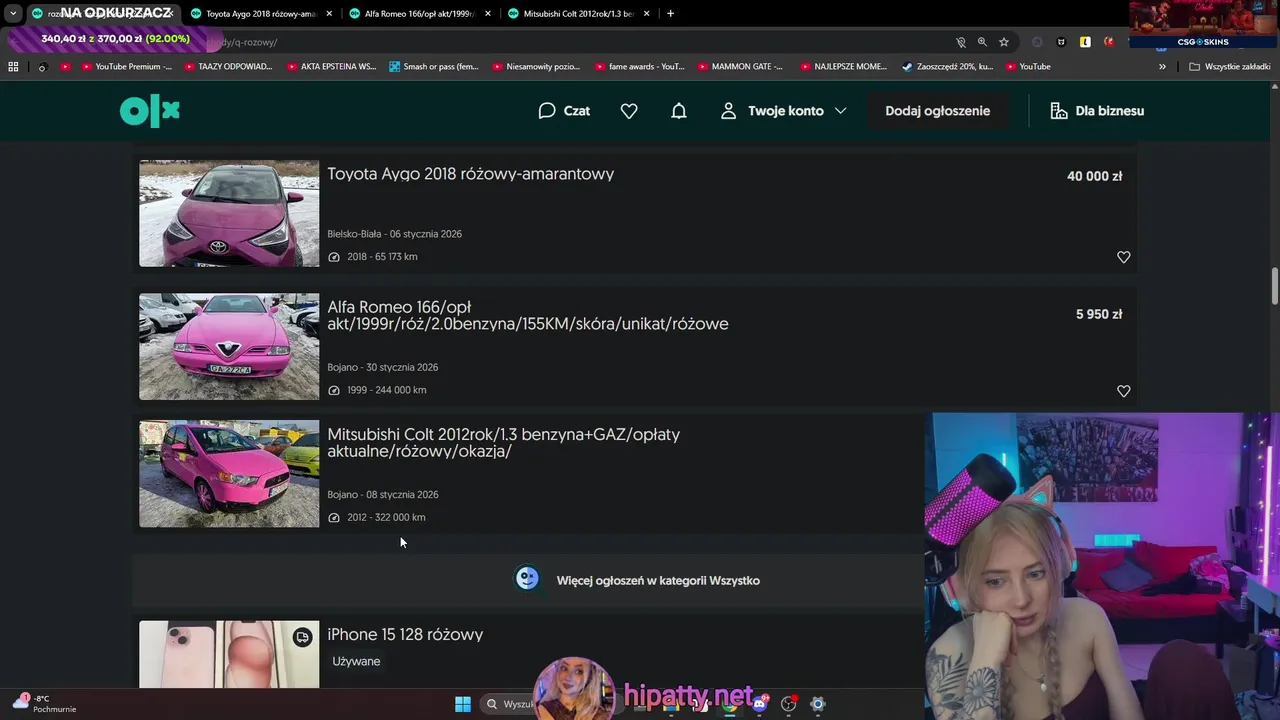Switch to the Toyota Aygo 2018 tab
Screen dimensions: 1280x720
click(260, 14)
